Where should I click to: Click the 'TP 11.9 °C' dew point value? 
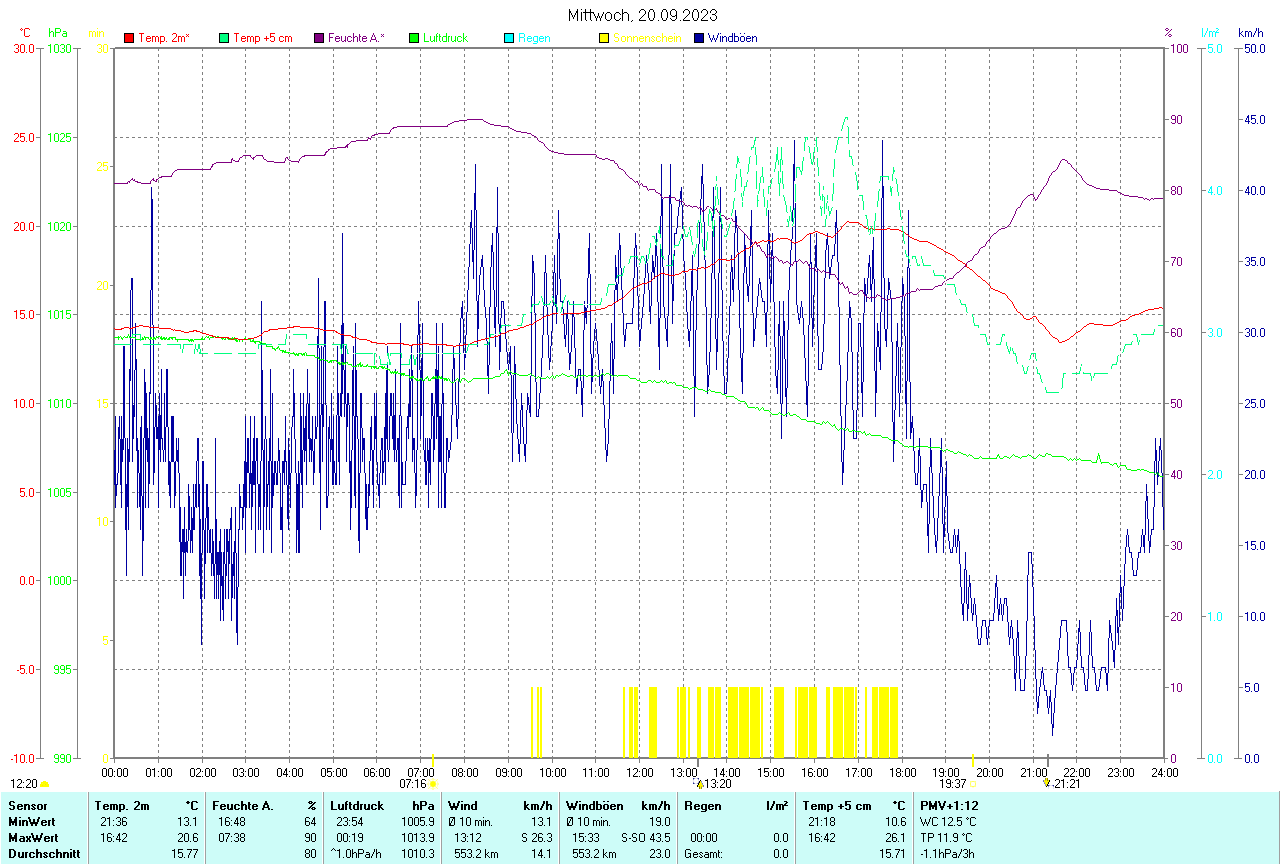pos(946,837)
